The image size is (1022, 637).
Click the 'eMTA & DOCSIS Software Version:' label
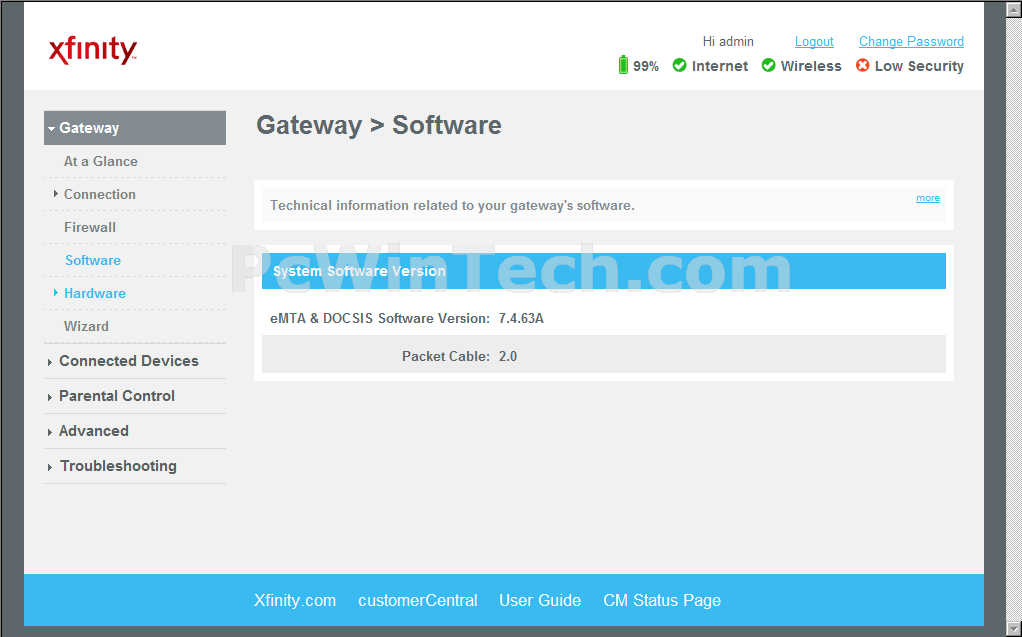(379, 318)
